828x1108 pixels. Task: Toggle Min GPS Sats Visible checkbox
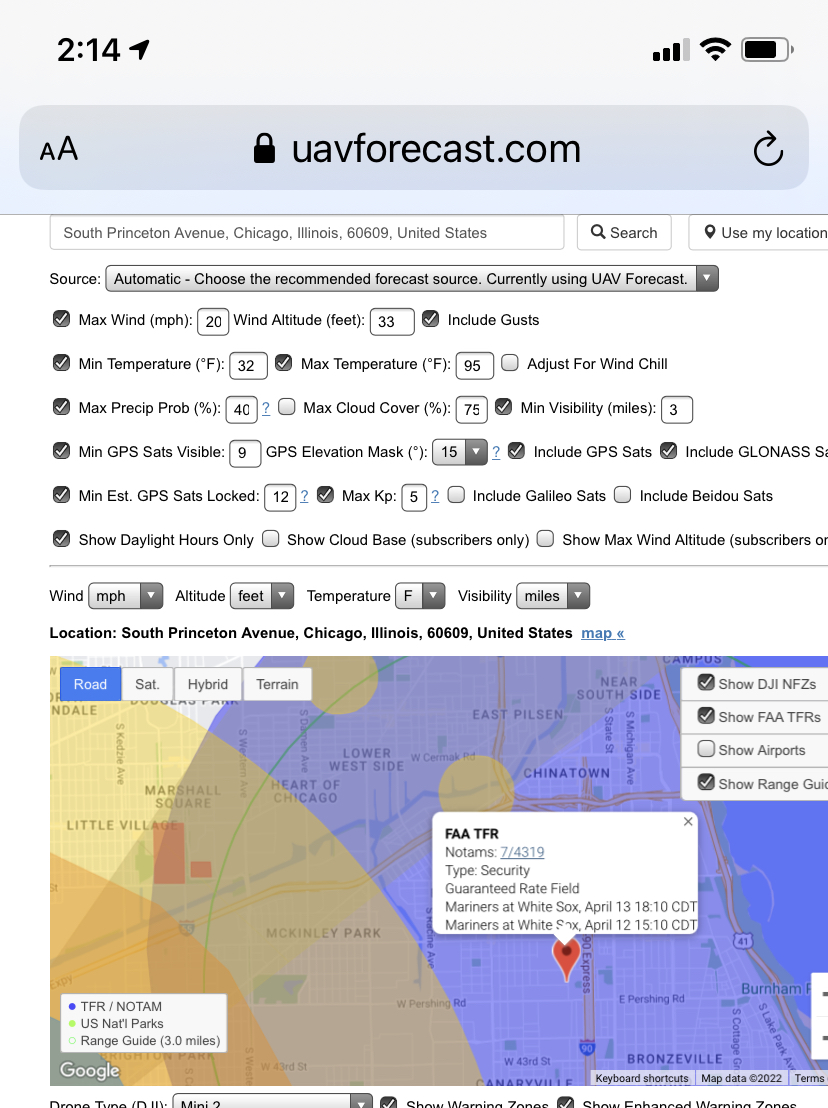click(61, 450)
